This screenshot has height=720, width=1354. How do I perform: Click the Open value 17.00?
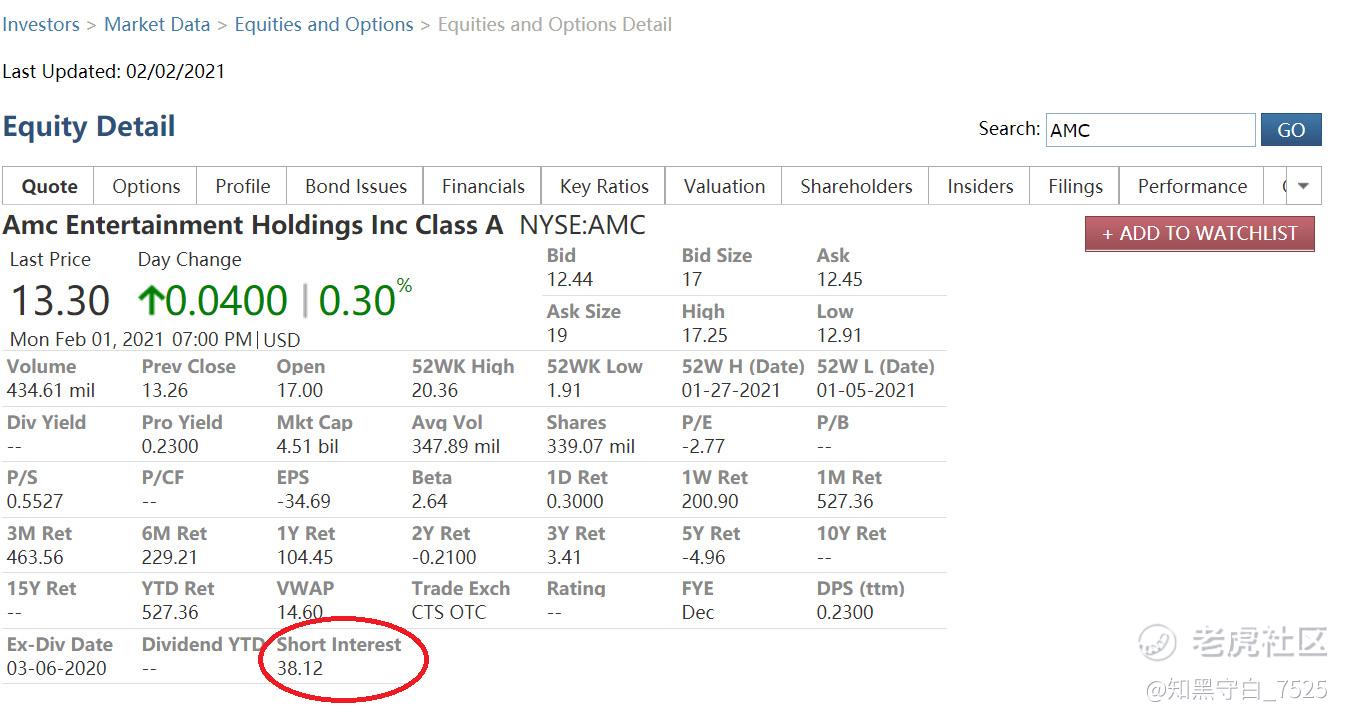point(300,391)
